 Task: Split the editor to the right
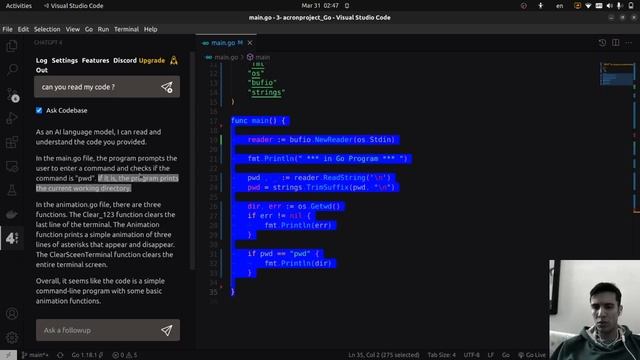616,42
